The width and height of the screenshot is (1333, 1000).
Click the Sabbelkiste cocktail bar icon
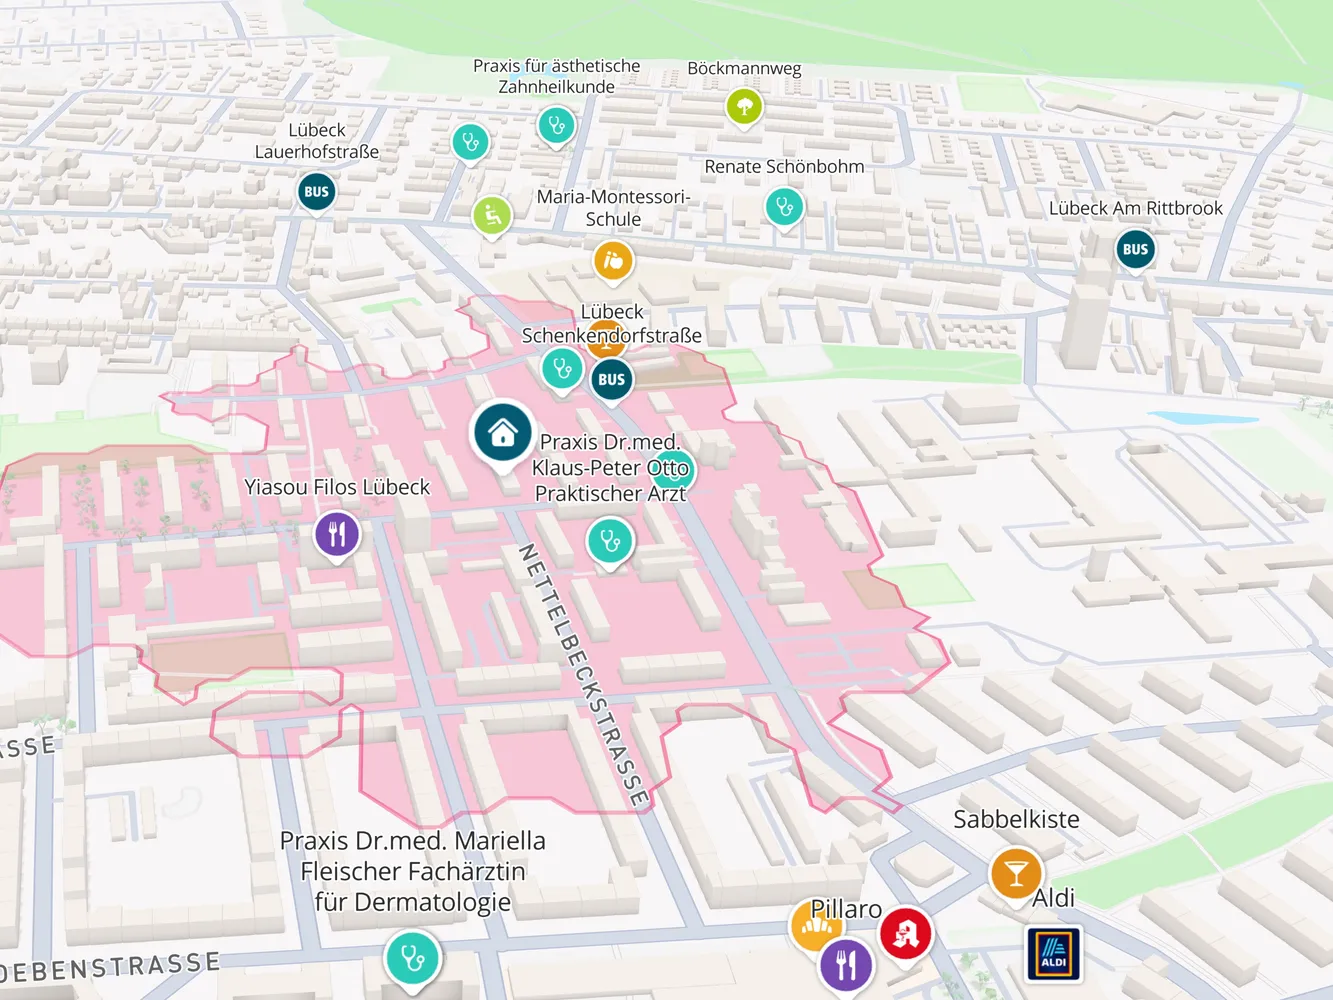point(1016,874)
